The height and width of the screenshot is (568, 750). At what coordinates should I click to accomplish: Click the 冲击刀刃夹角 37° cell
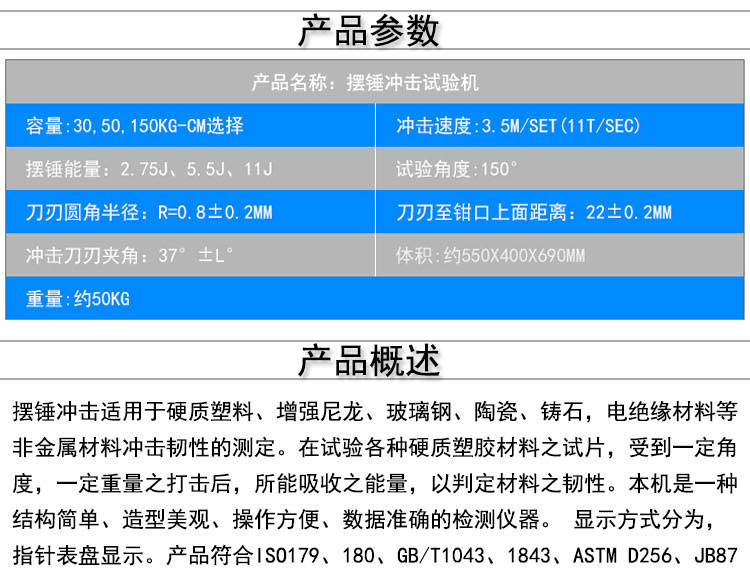pos(130,256)
